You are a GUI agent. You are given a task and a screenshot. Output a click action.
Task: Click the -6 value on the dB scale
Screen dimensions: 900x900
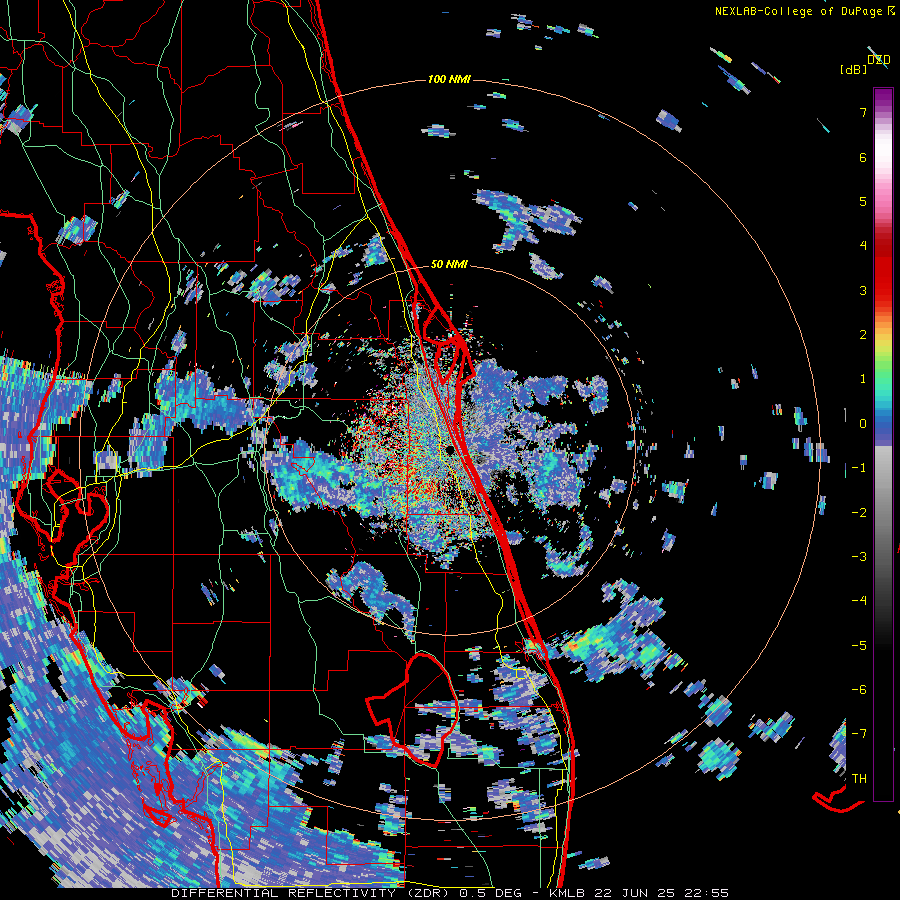click(859, 690)
